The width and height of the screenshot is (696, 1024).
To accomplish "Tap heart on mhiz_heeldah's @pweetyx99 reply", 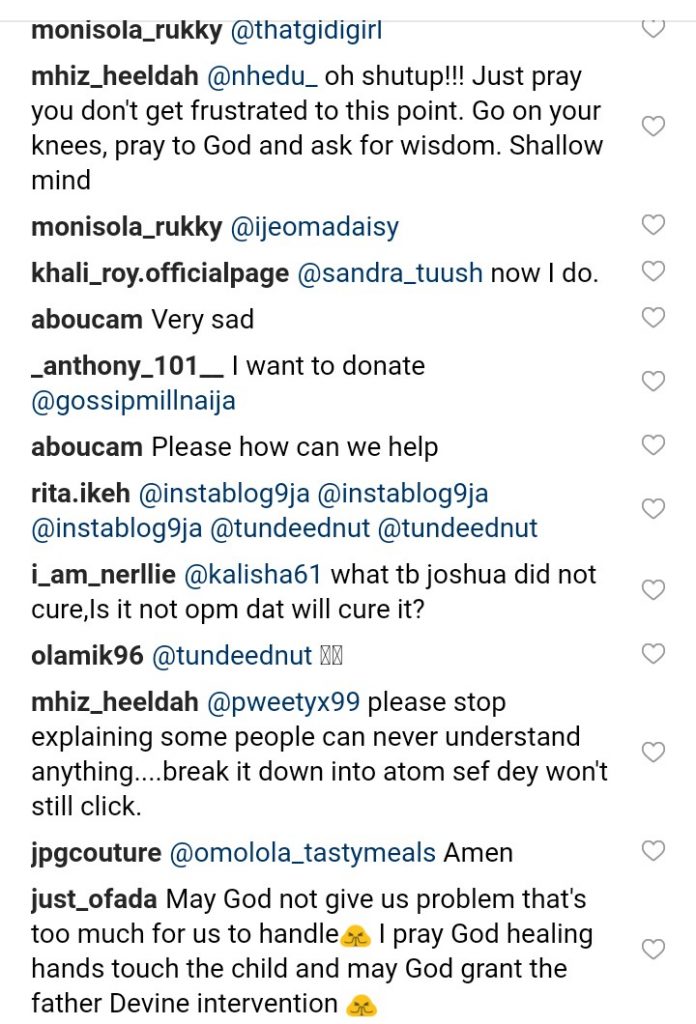I will coord(653,752).
